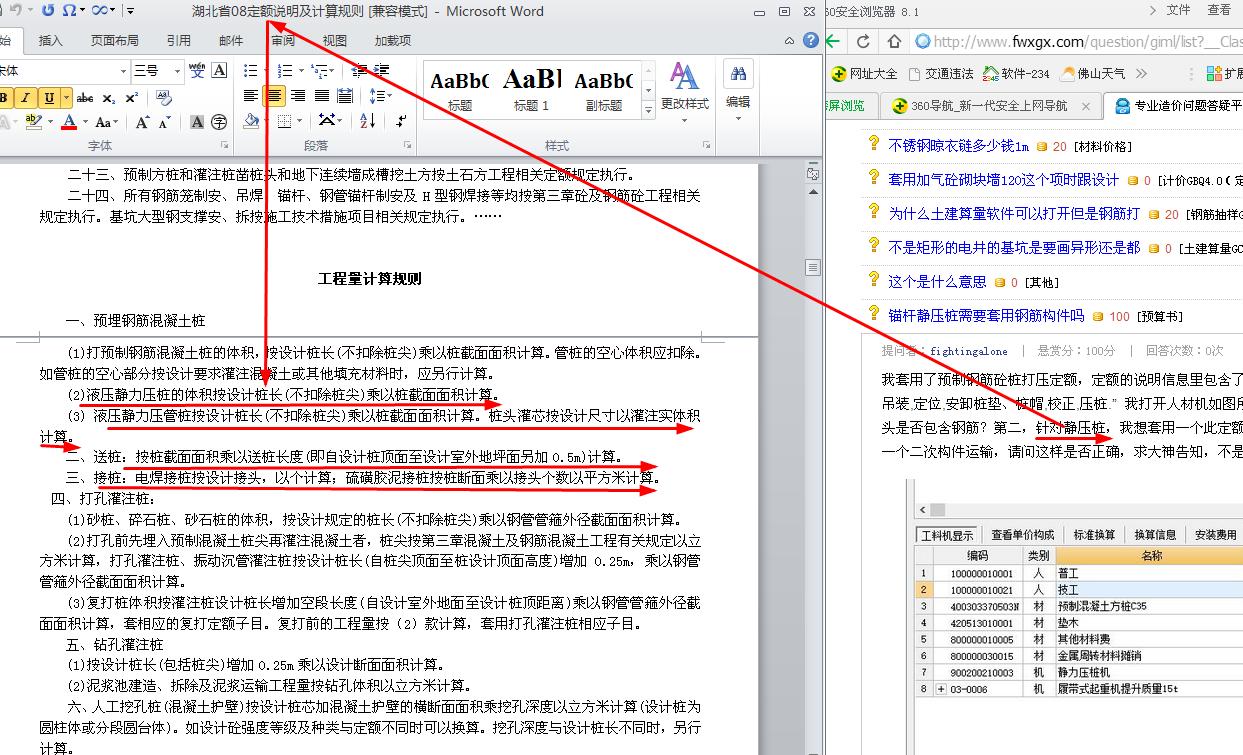Toggle Italic formatting in Word ribbon

pos(24,98)
